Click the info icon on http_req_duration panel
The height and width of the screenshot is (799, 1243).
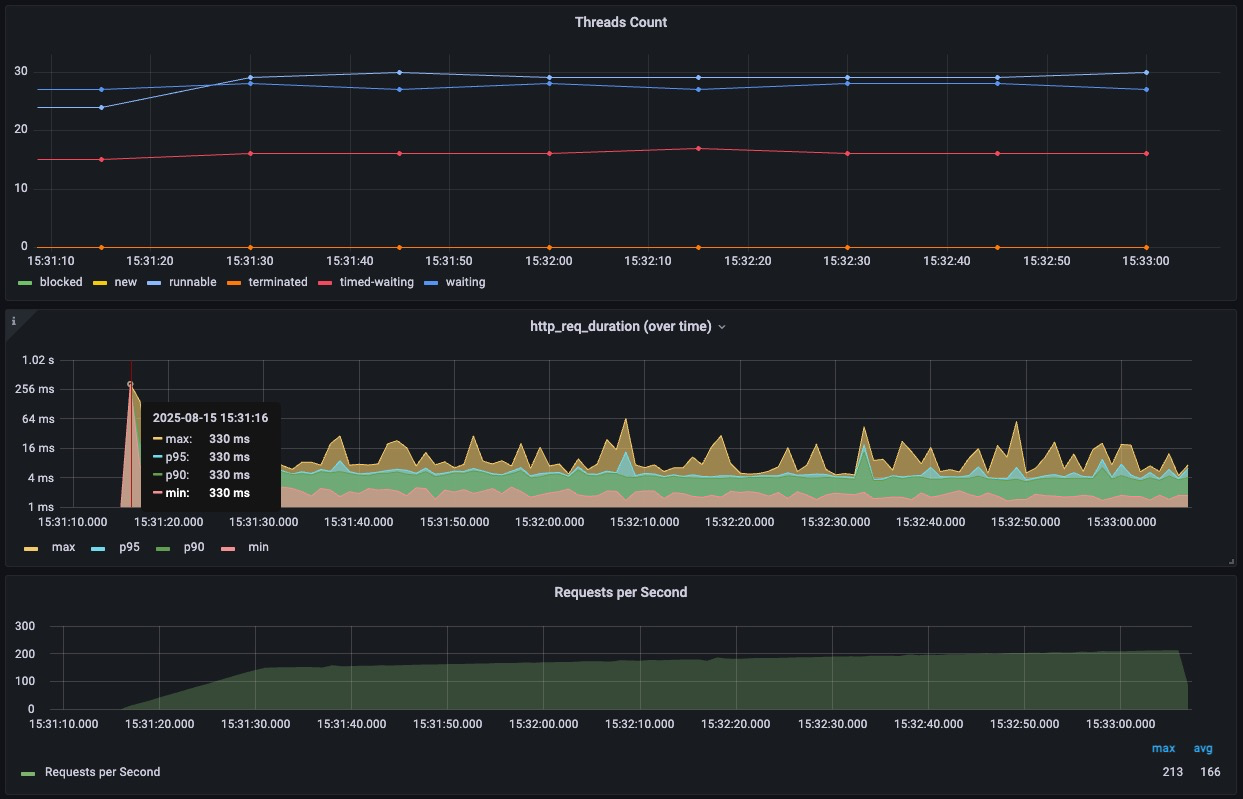coord(13,321)
